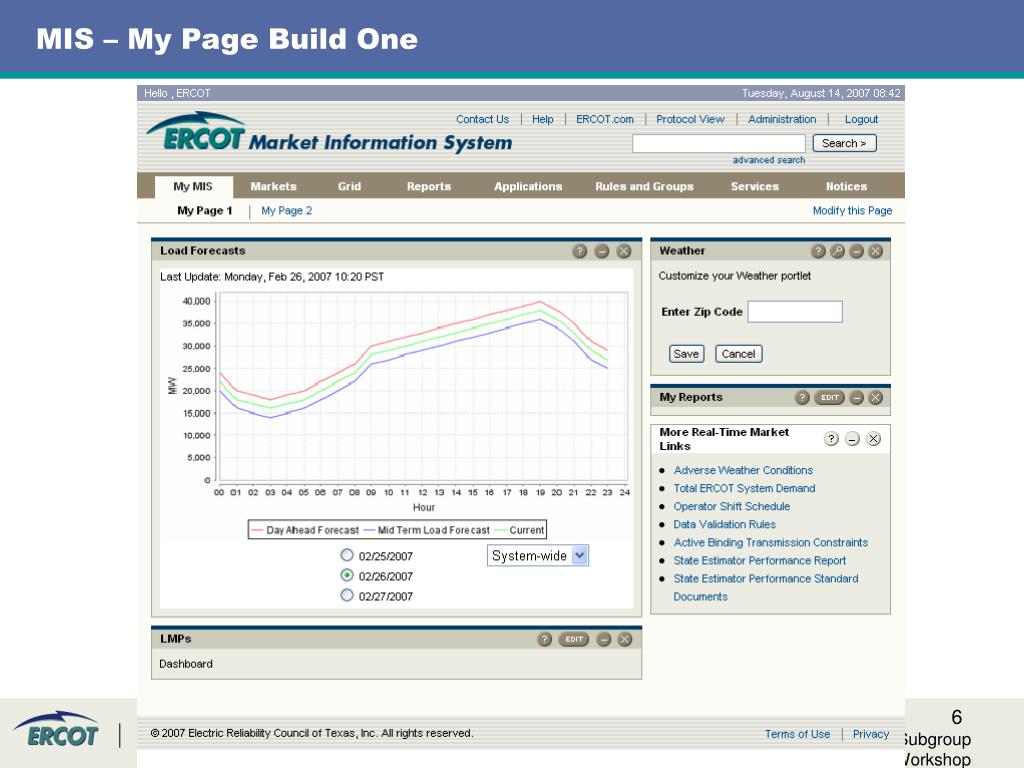Click the Day Ahead Forecast legend entry
Image resolution: width=1024 pixels, height=768 pixels.
pos(305,530)
